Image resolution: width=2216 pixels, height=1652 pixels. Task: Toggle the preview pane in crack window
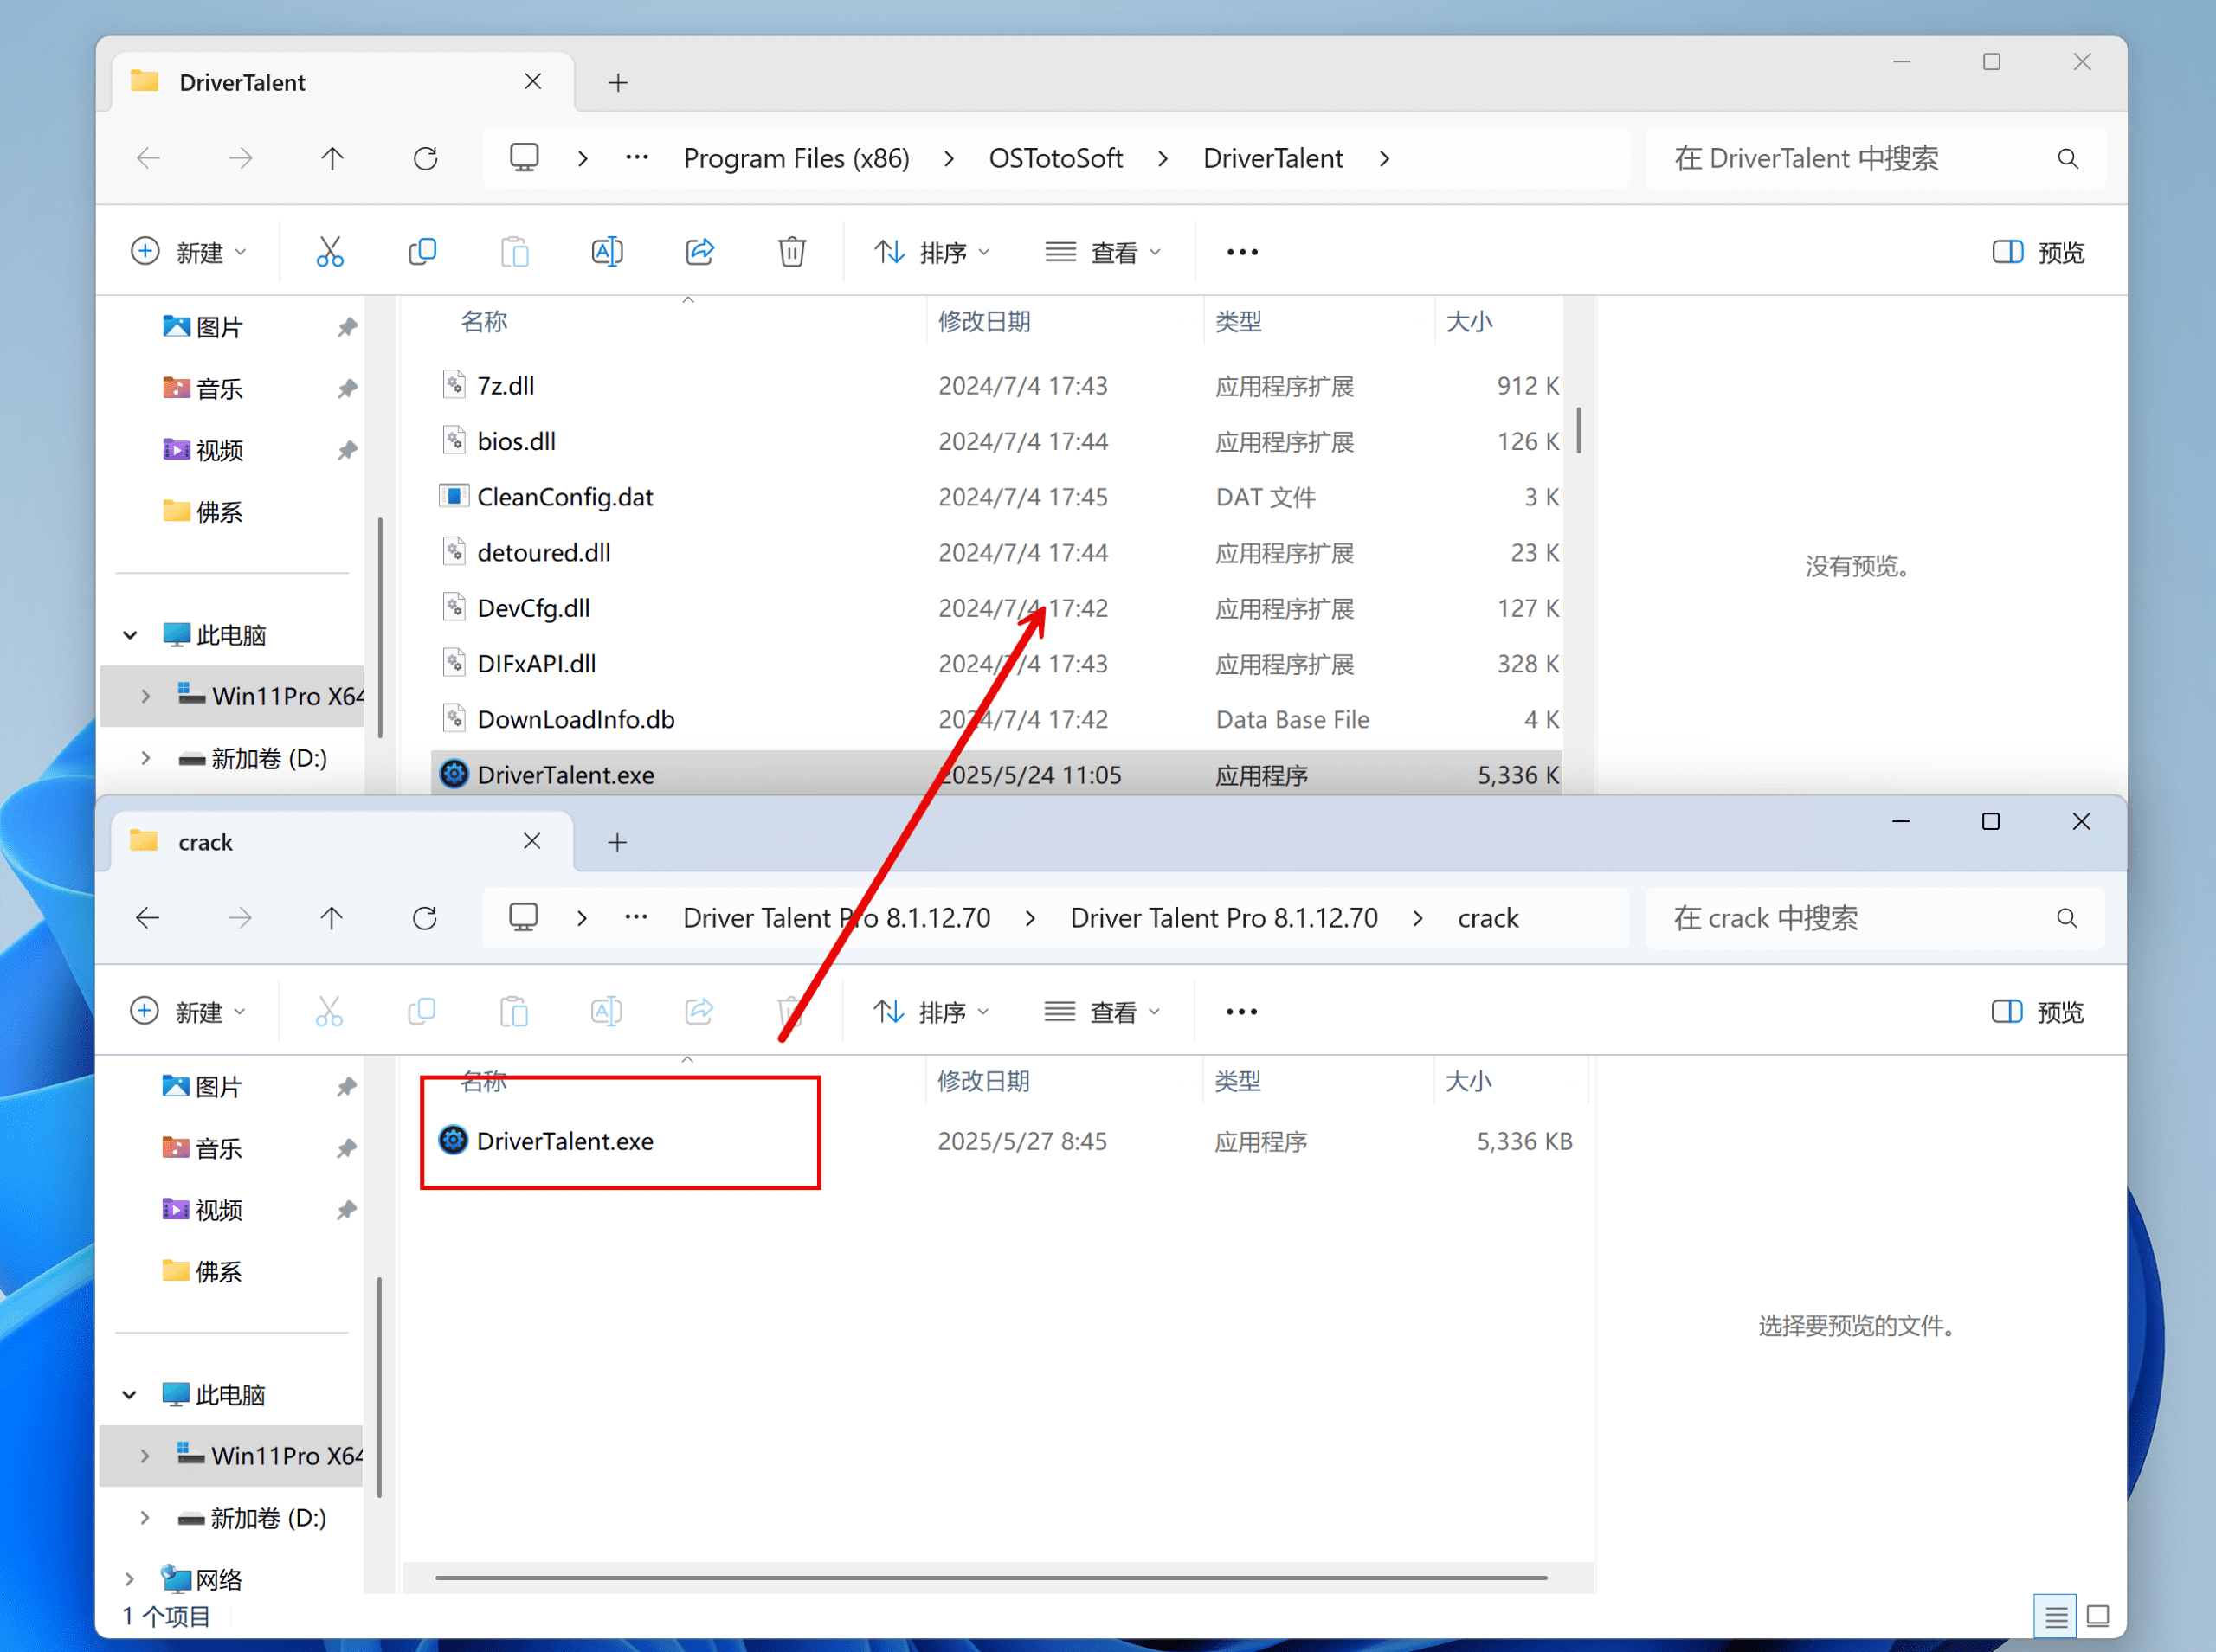tap(2038, 1012)
